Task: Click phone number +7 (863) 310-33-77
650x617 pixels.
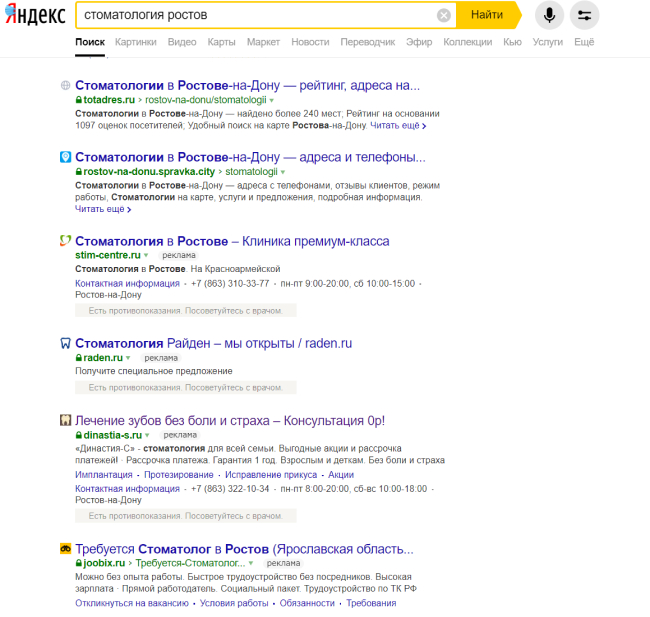Action: tap(230, 284)
